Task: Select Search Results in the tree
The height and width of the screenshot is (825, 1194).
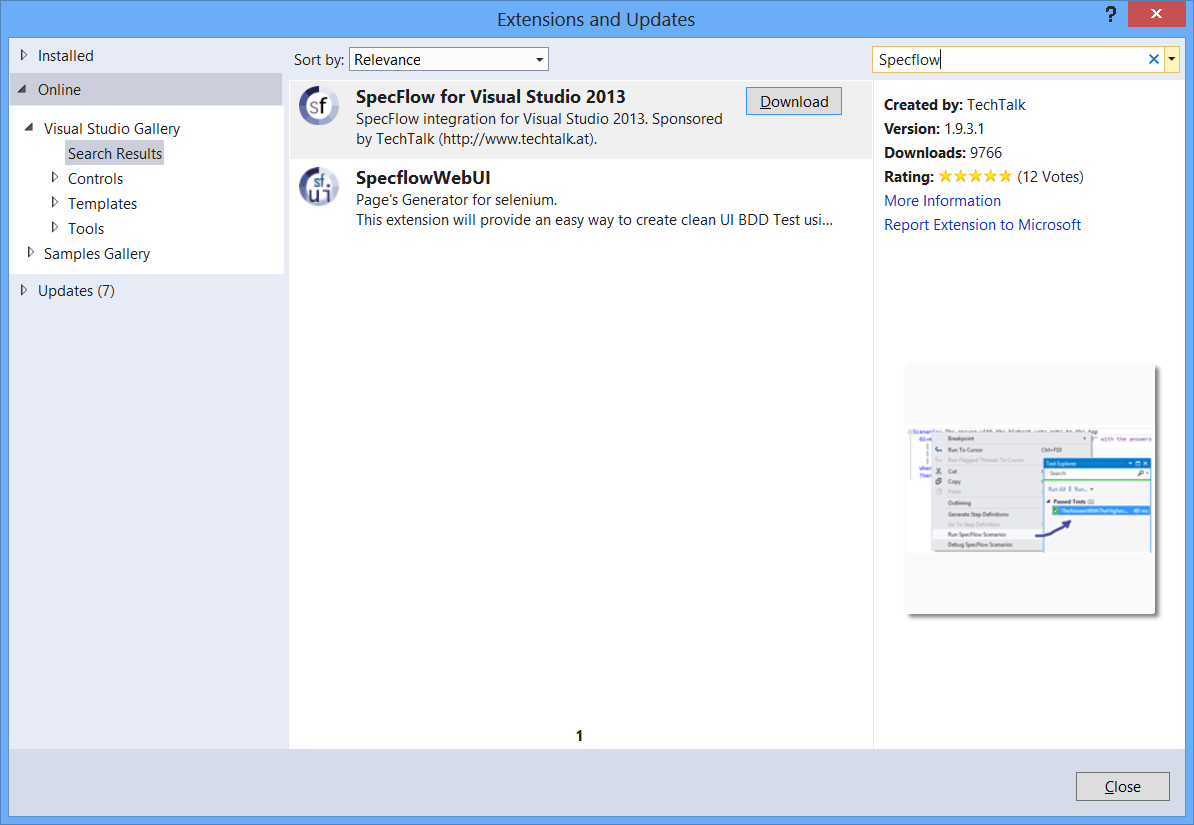Action: pos(115,154)
